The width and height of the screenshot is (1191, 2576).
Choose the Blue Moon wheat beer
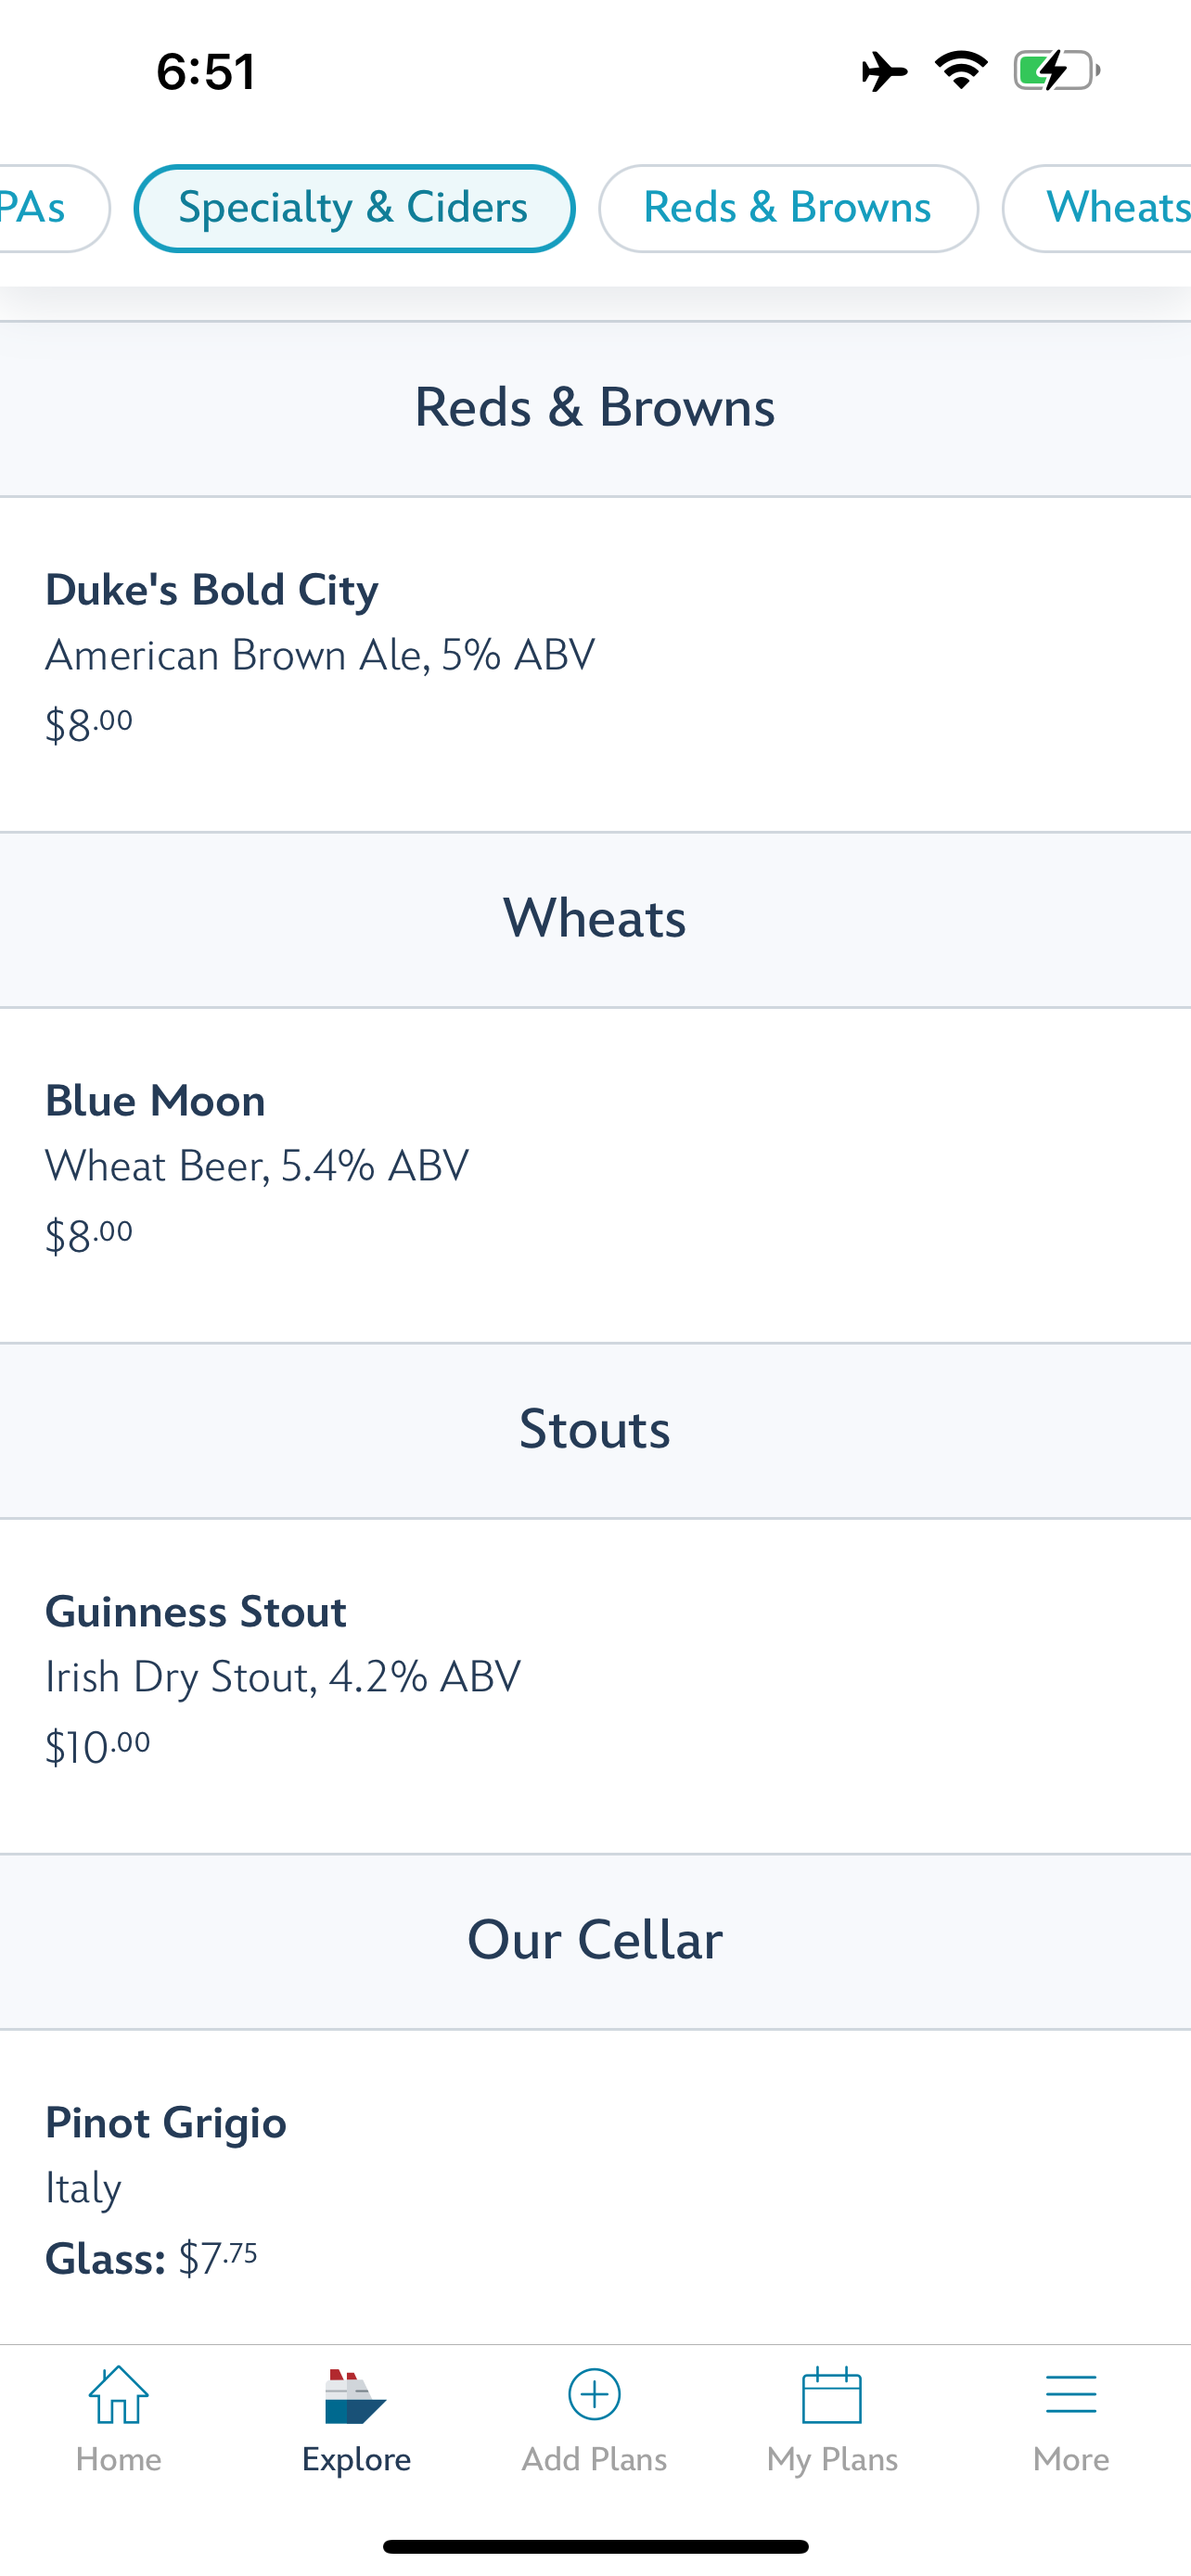594,1167
